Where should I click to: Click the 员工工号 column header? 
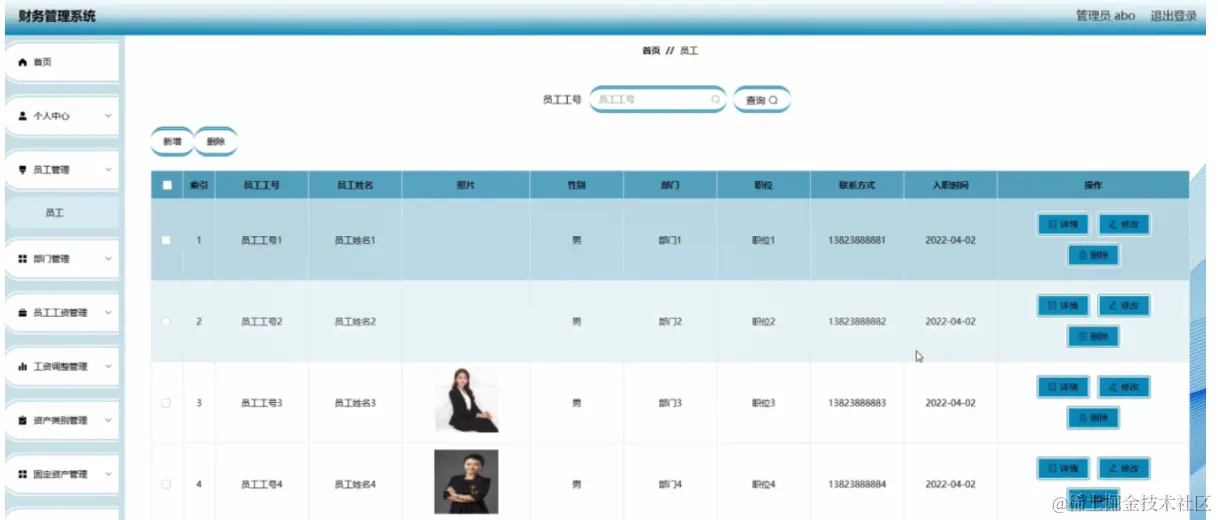(x=261, y=185)
